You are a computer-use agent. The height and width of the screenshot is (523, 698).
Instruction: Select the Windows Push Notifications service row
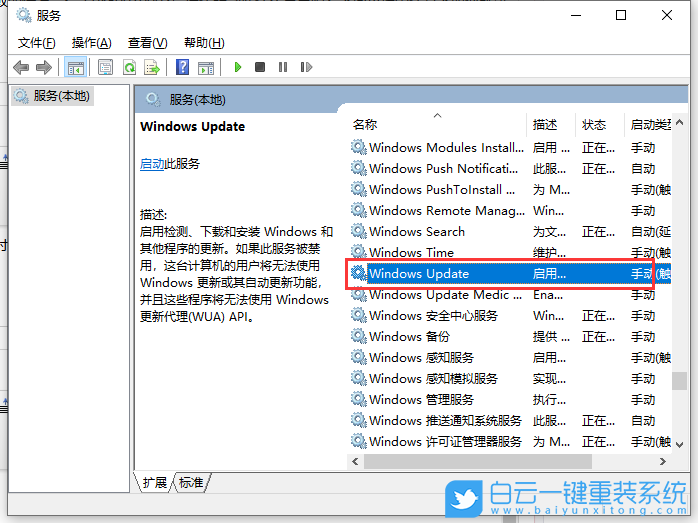point(510,168)
